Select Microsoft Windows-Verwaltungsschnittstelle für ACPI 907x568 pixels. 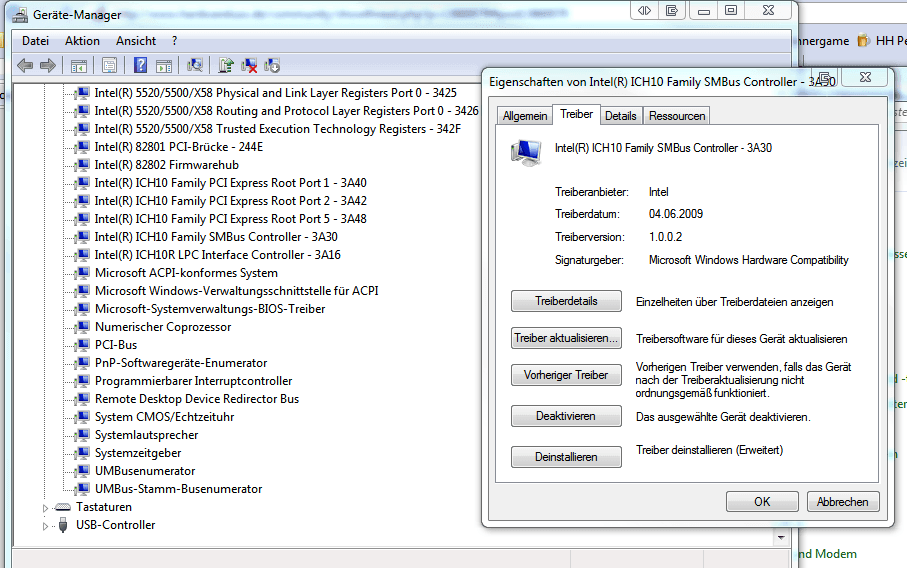pos(237,291)
